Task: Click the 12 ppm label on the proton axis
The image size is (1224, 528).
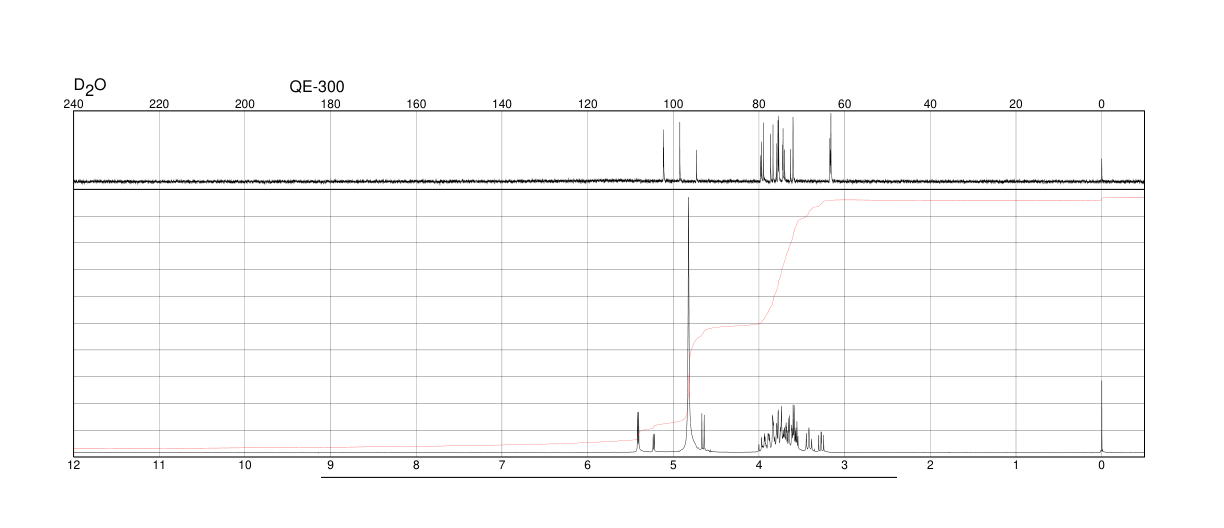Action: tap(73, 466)
